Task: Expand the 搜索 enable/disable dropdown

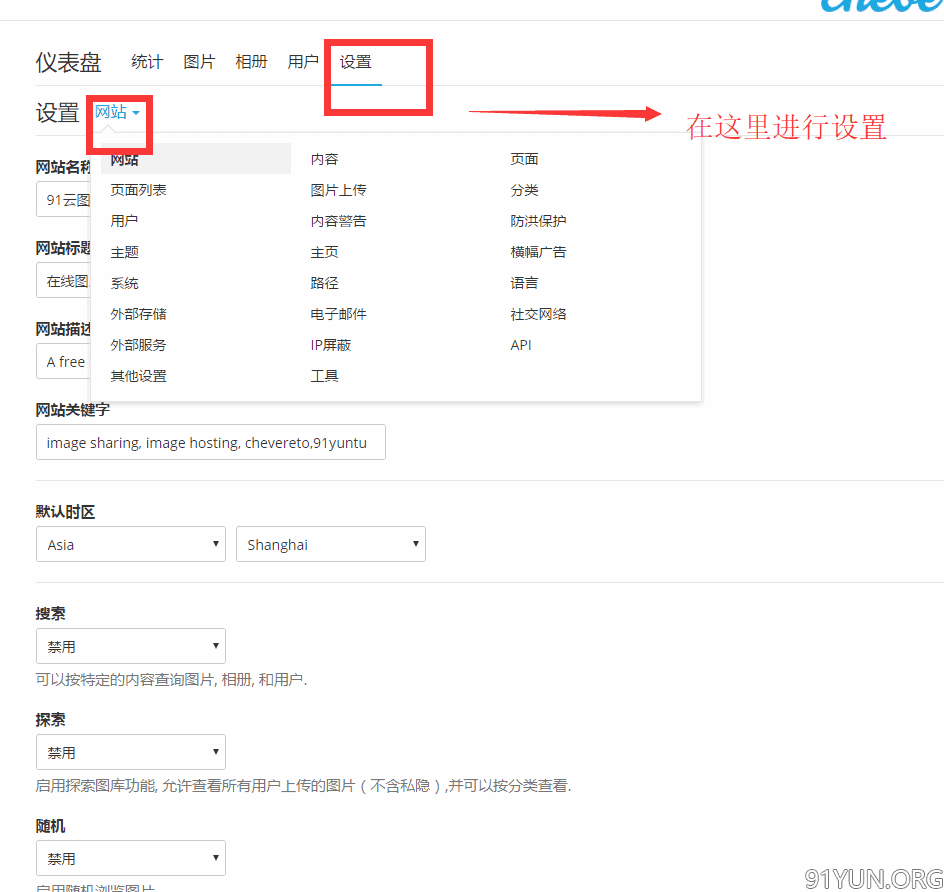Action: pos(131,647)
